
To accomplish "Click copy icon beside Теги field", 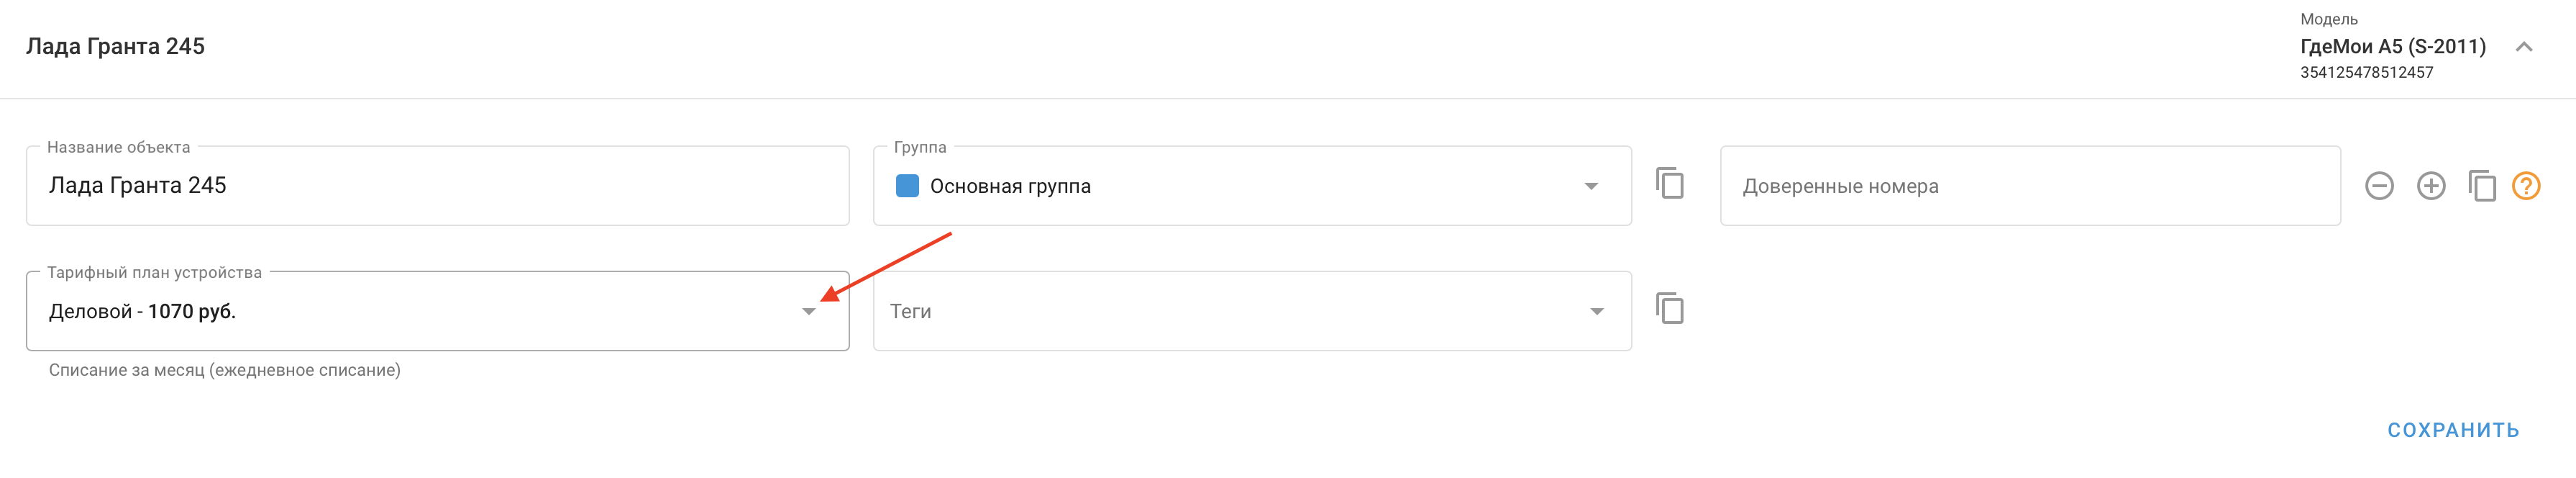I will 1669,309.
